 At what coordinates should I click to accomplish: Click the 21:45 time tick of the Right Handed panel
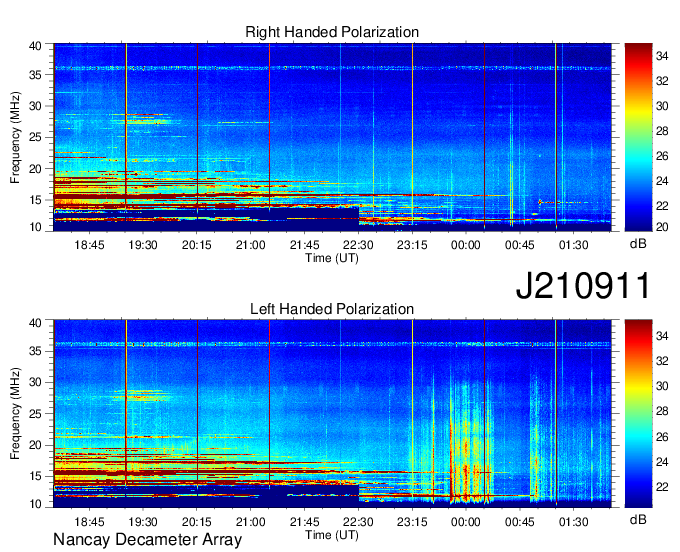304,245
